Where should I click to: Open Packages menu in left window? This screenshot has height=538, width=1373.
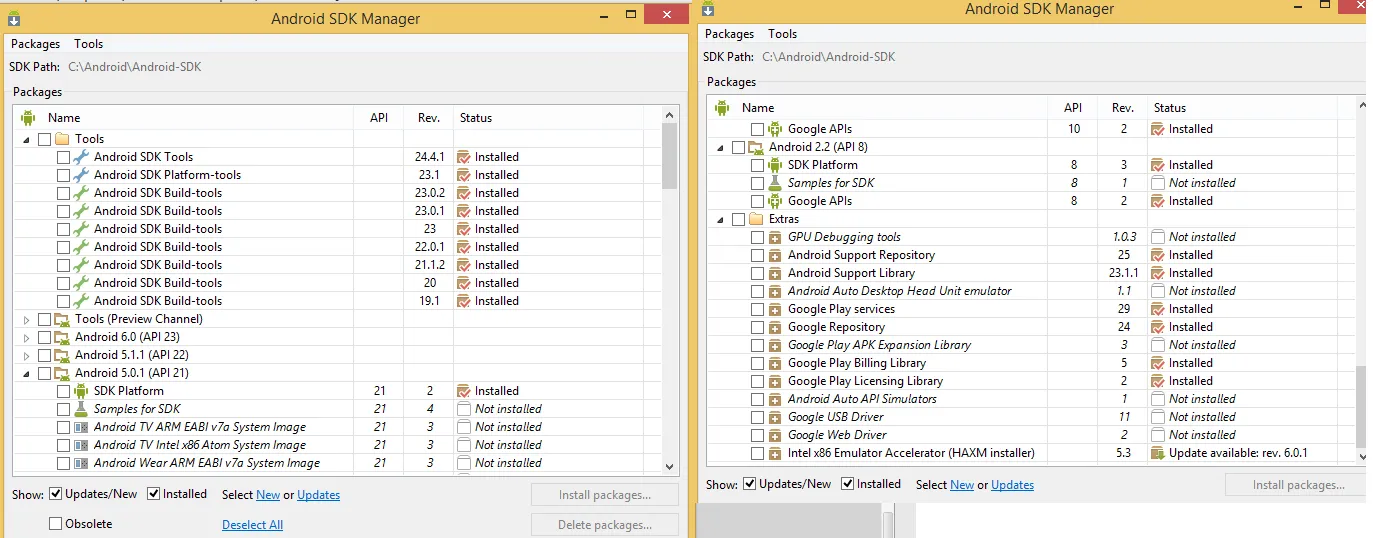[x=36, y=44]
